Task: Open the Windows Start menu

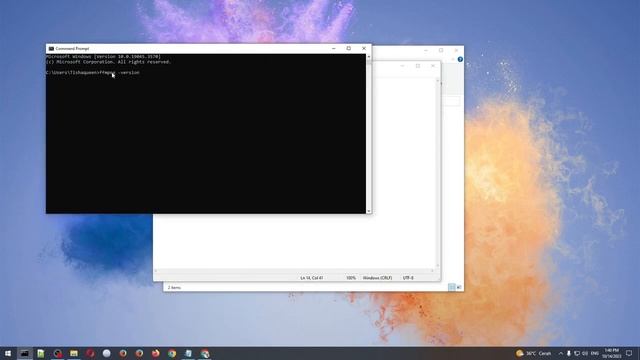Action: pos(8,353)
